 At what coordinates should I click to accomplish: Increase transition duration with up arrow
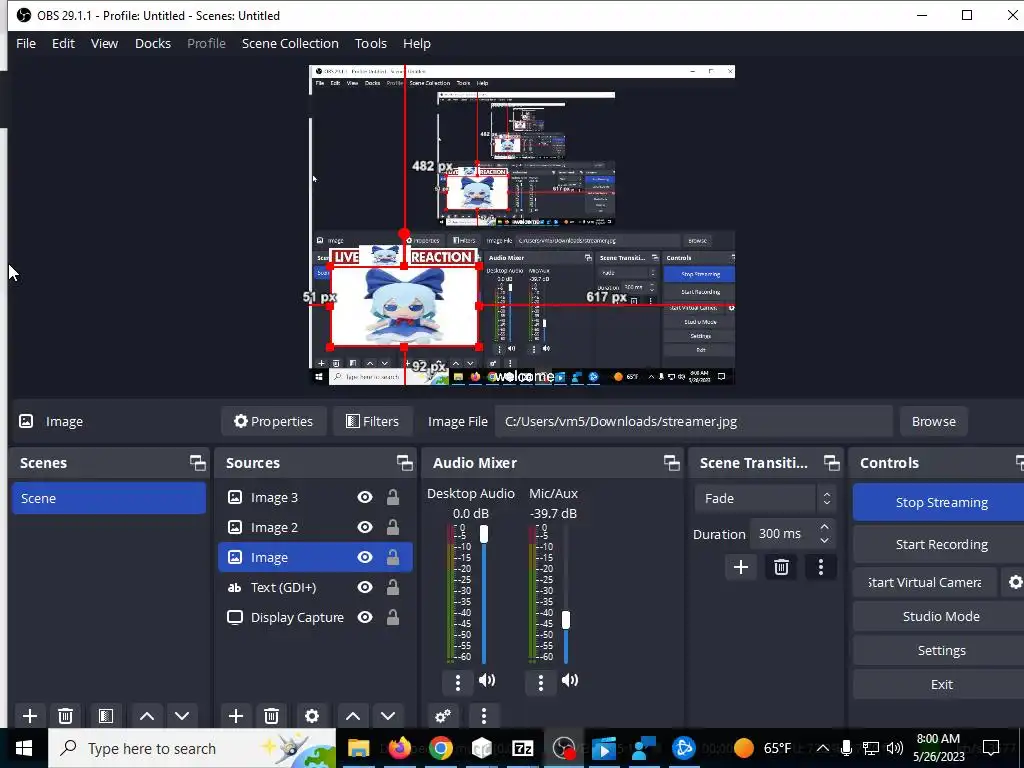(824, 527)
